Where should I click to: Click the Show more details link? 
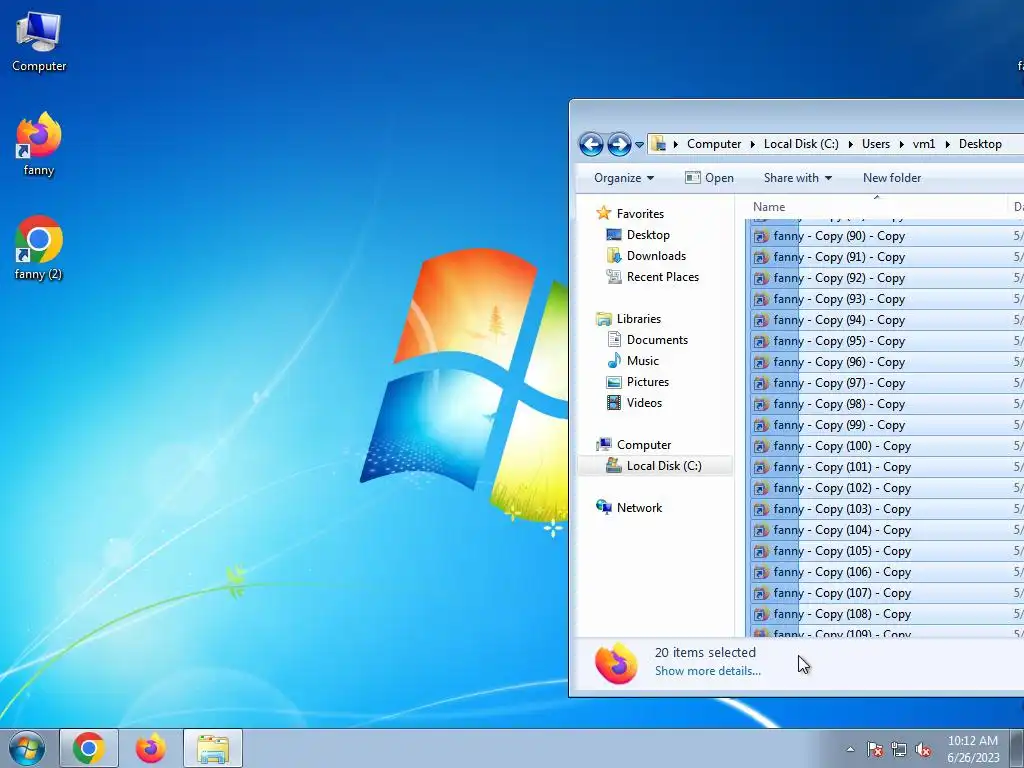(x=707, y=671)
